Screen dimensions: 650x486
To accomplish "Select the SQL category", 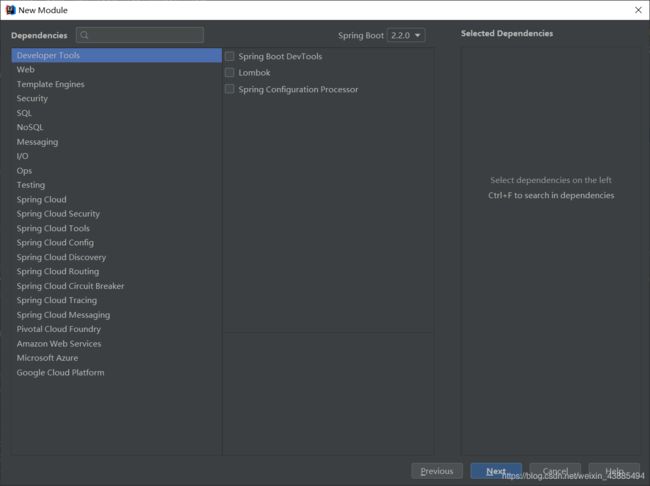I will (116, 113).
